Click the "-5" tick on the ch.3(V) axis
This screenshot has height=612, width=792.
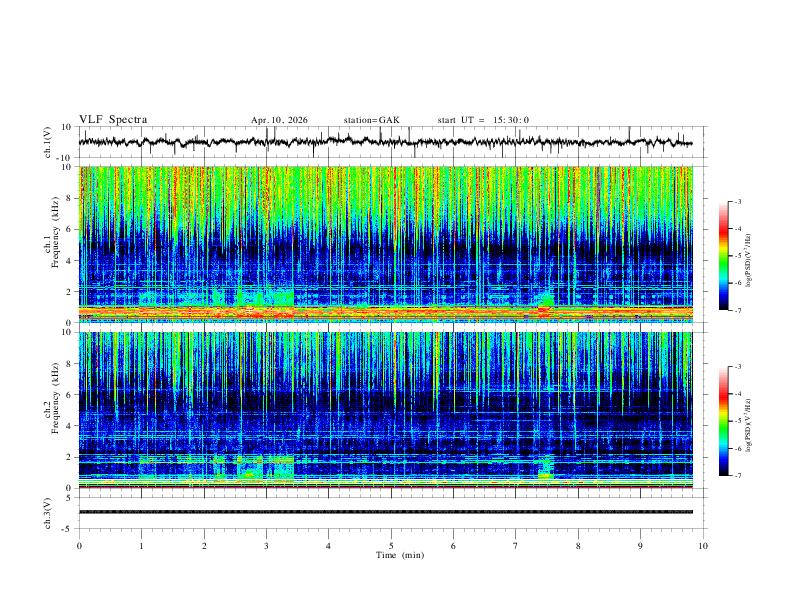click(x=68, y=529)
